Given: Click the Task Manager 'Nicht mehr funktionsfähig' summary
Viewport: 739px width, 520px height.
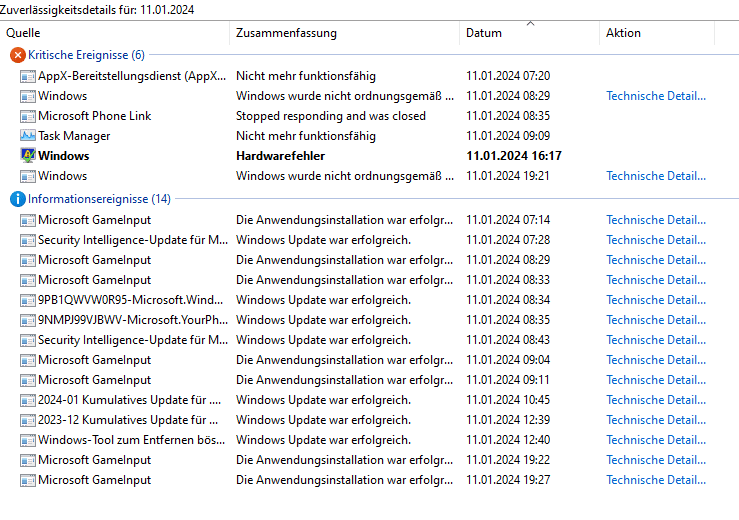Looking at the screenshot, I should click(306, 136).
